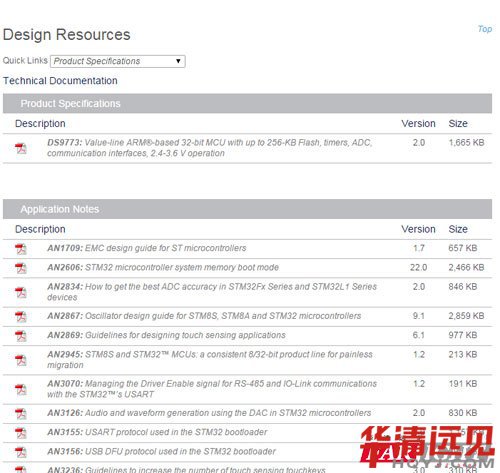500x473 pixels.
Task: Open AN2869 touch sensing guidelines link
Action: [166, 335]
